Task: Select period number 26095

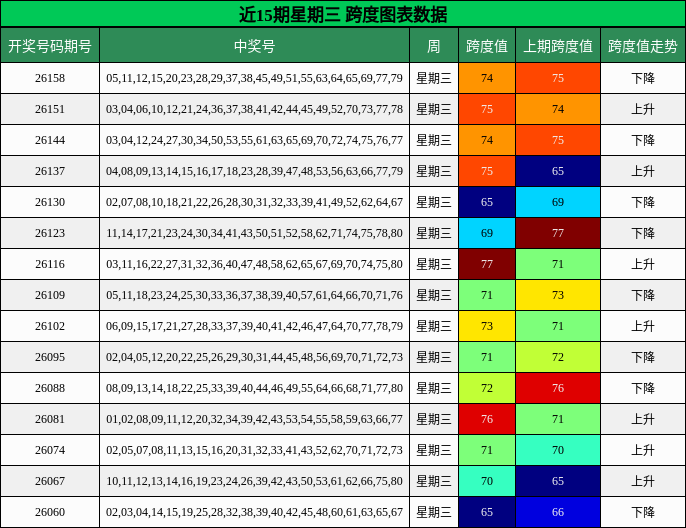Action: [50, 357]
